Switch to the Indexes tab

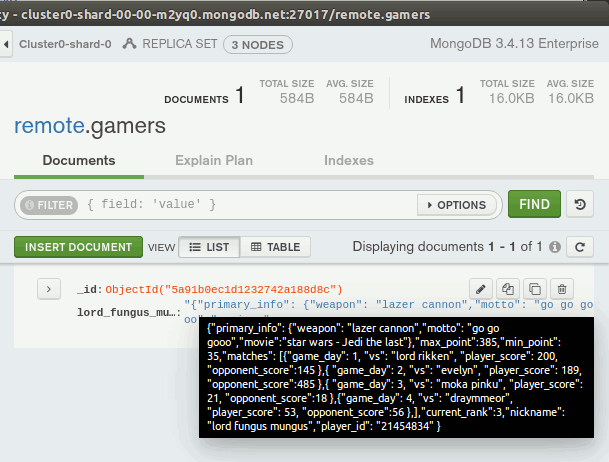pos(349,160)
